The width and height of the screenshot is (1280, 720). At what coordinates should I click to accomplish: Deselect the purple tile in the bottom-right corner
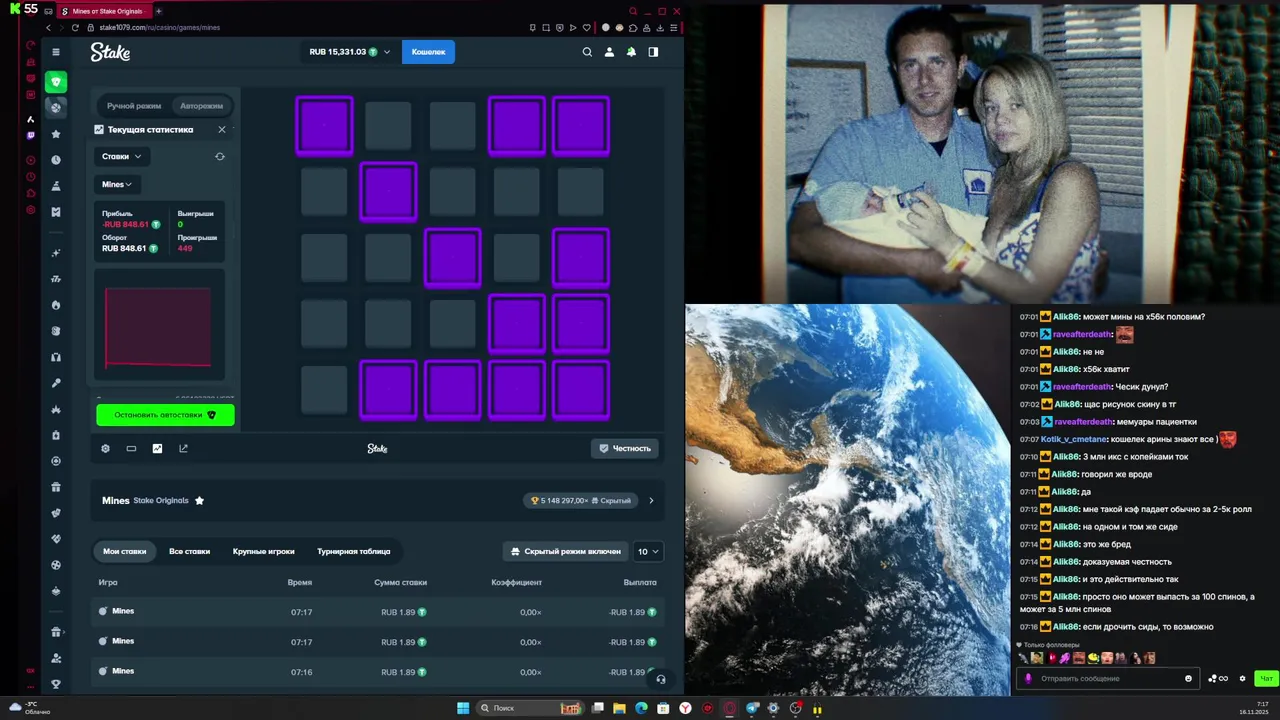(x=581, y=390)
